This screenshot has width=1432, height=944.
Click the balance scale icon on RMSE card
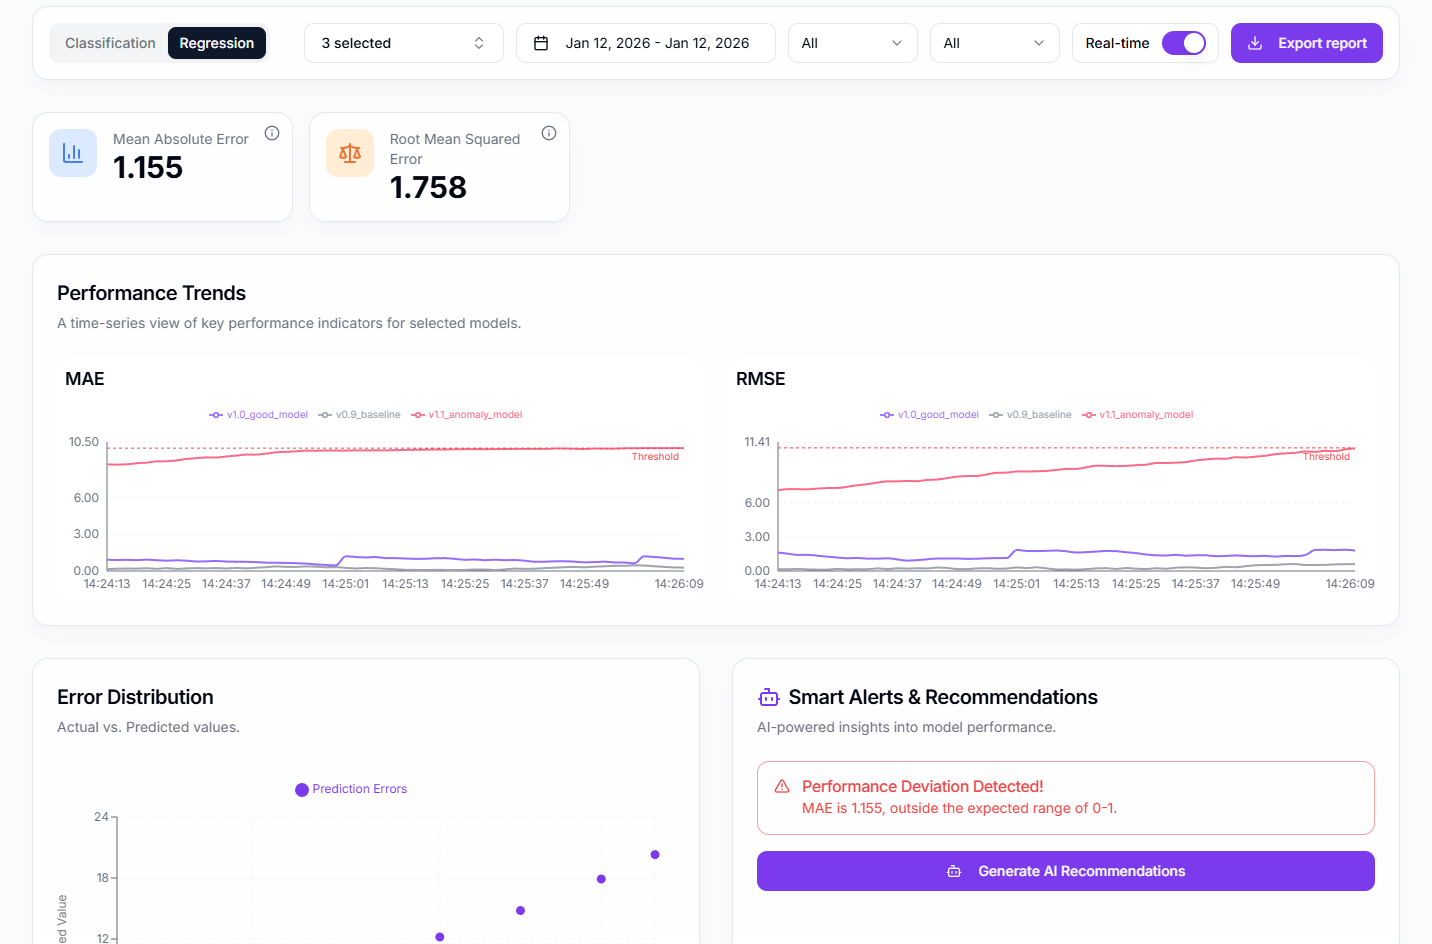click(x=350, y=153)
